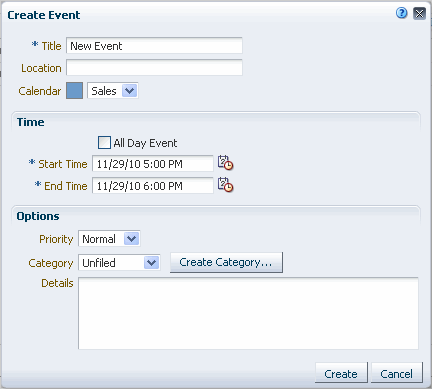432x389 pixels.
Task: Click inside the Details text area
Action: coord(248,313)
